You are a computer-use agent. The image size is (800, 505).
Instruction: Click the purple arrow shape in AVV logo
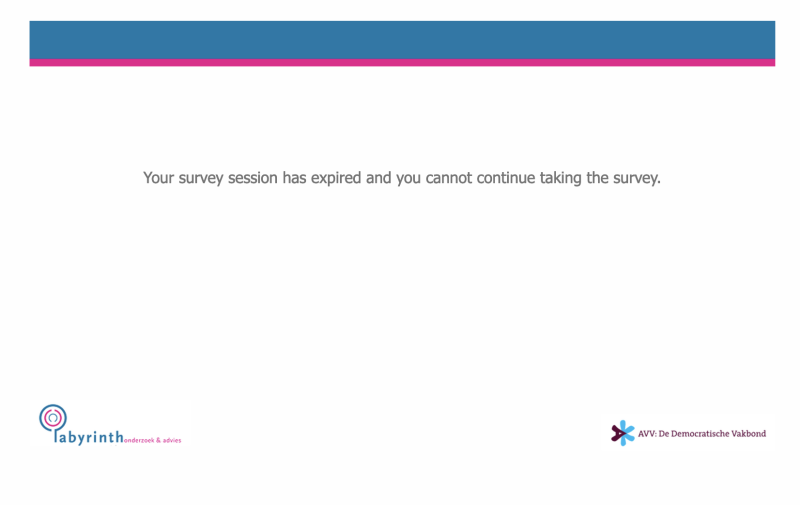617,433
